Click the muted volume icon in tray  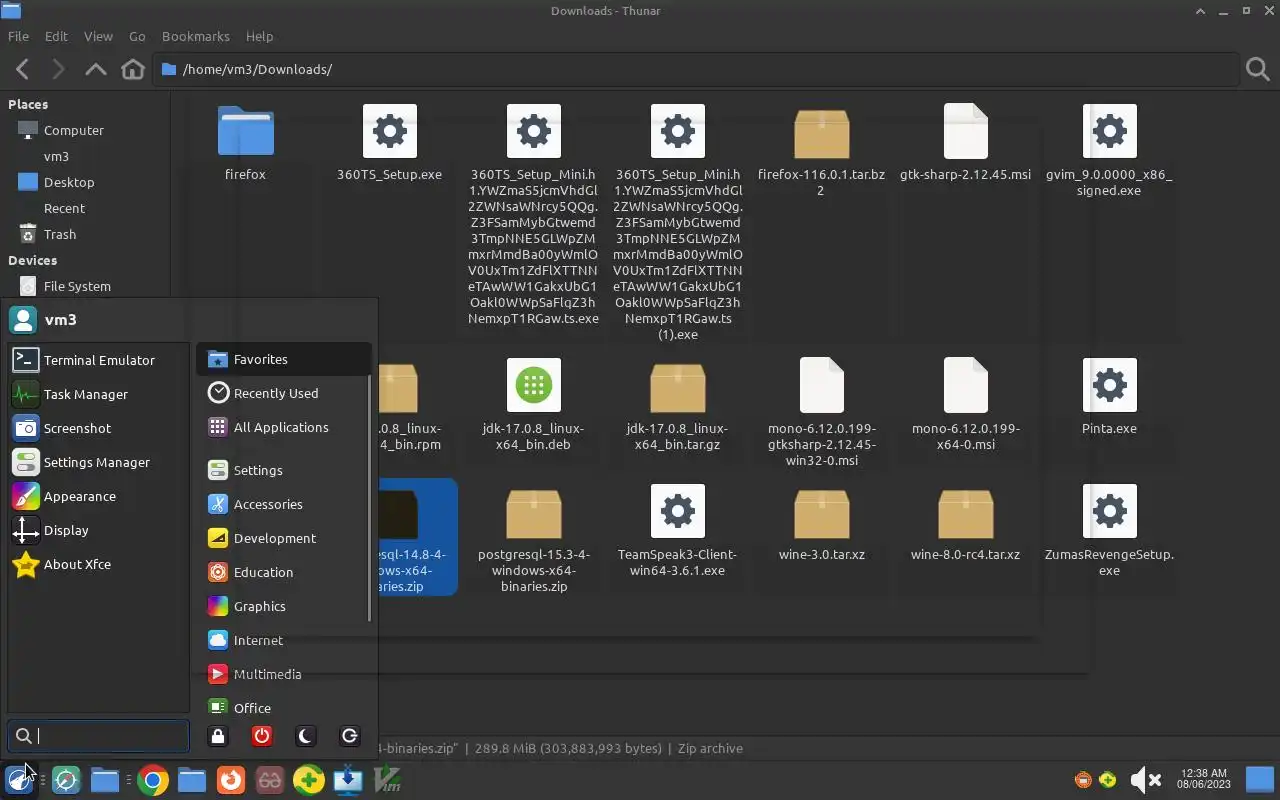click(x=1145, y=780)
